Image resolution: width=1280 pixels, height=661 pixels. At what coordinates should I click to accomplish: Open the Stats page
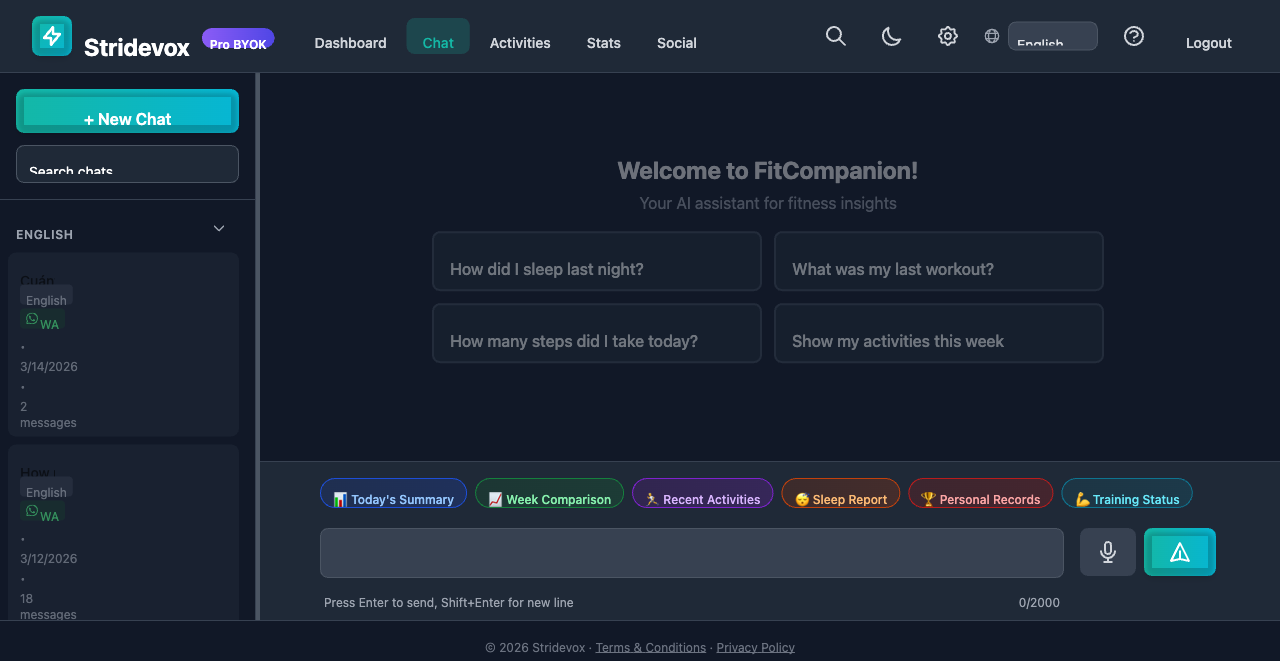(604, 43)
